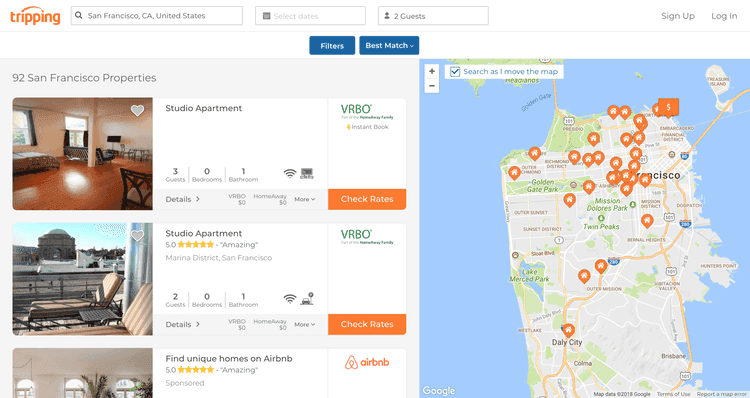This screenshot has height=398, width=750.
Task: Zoom in the map with plus button
Action: (x=431, y=71)
